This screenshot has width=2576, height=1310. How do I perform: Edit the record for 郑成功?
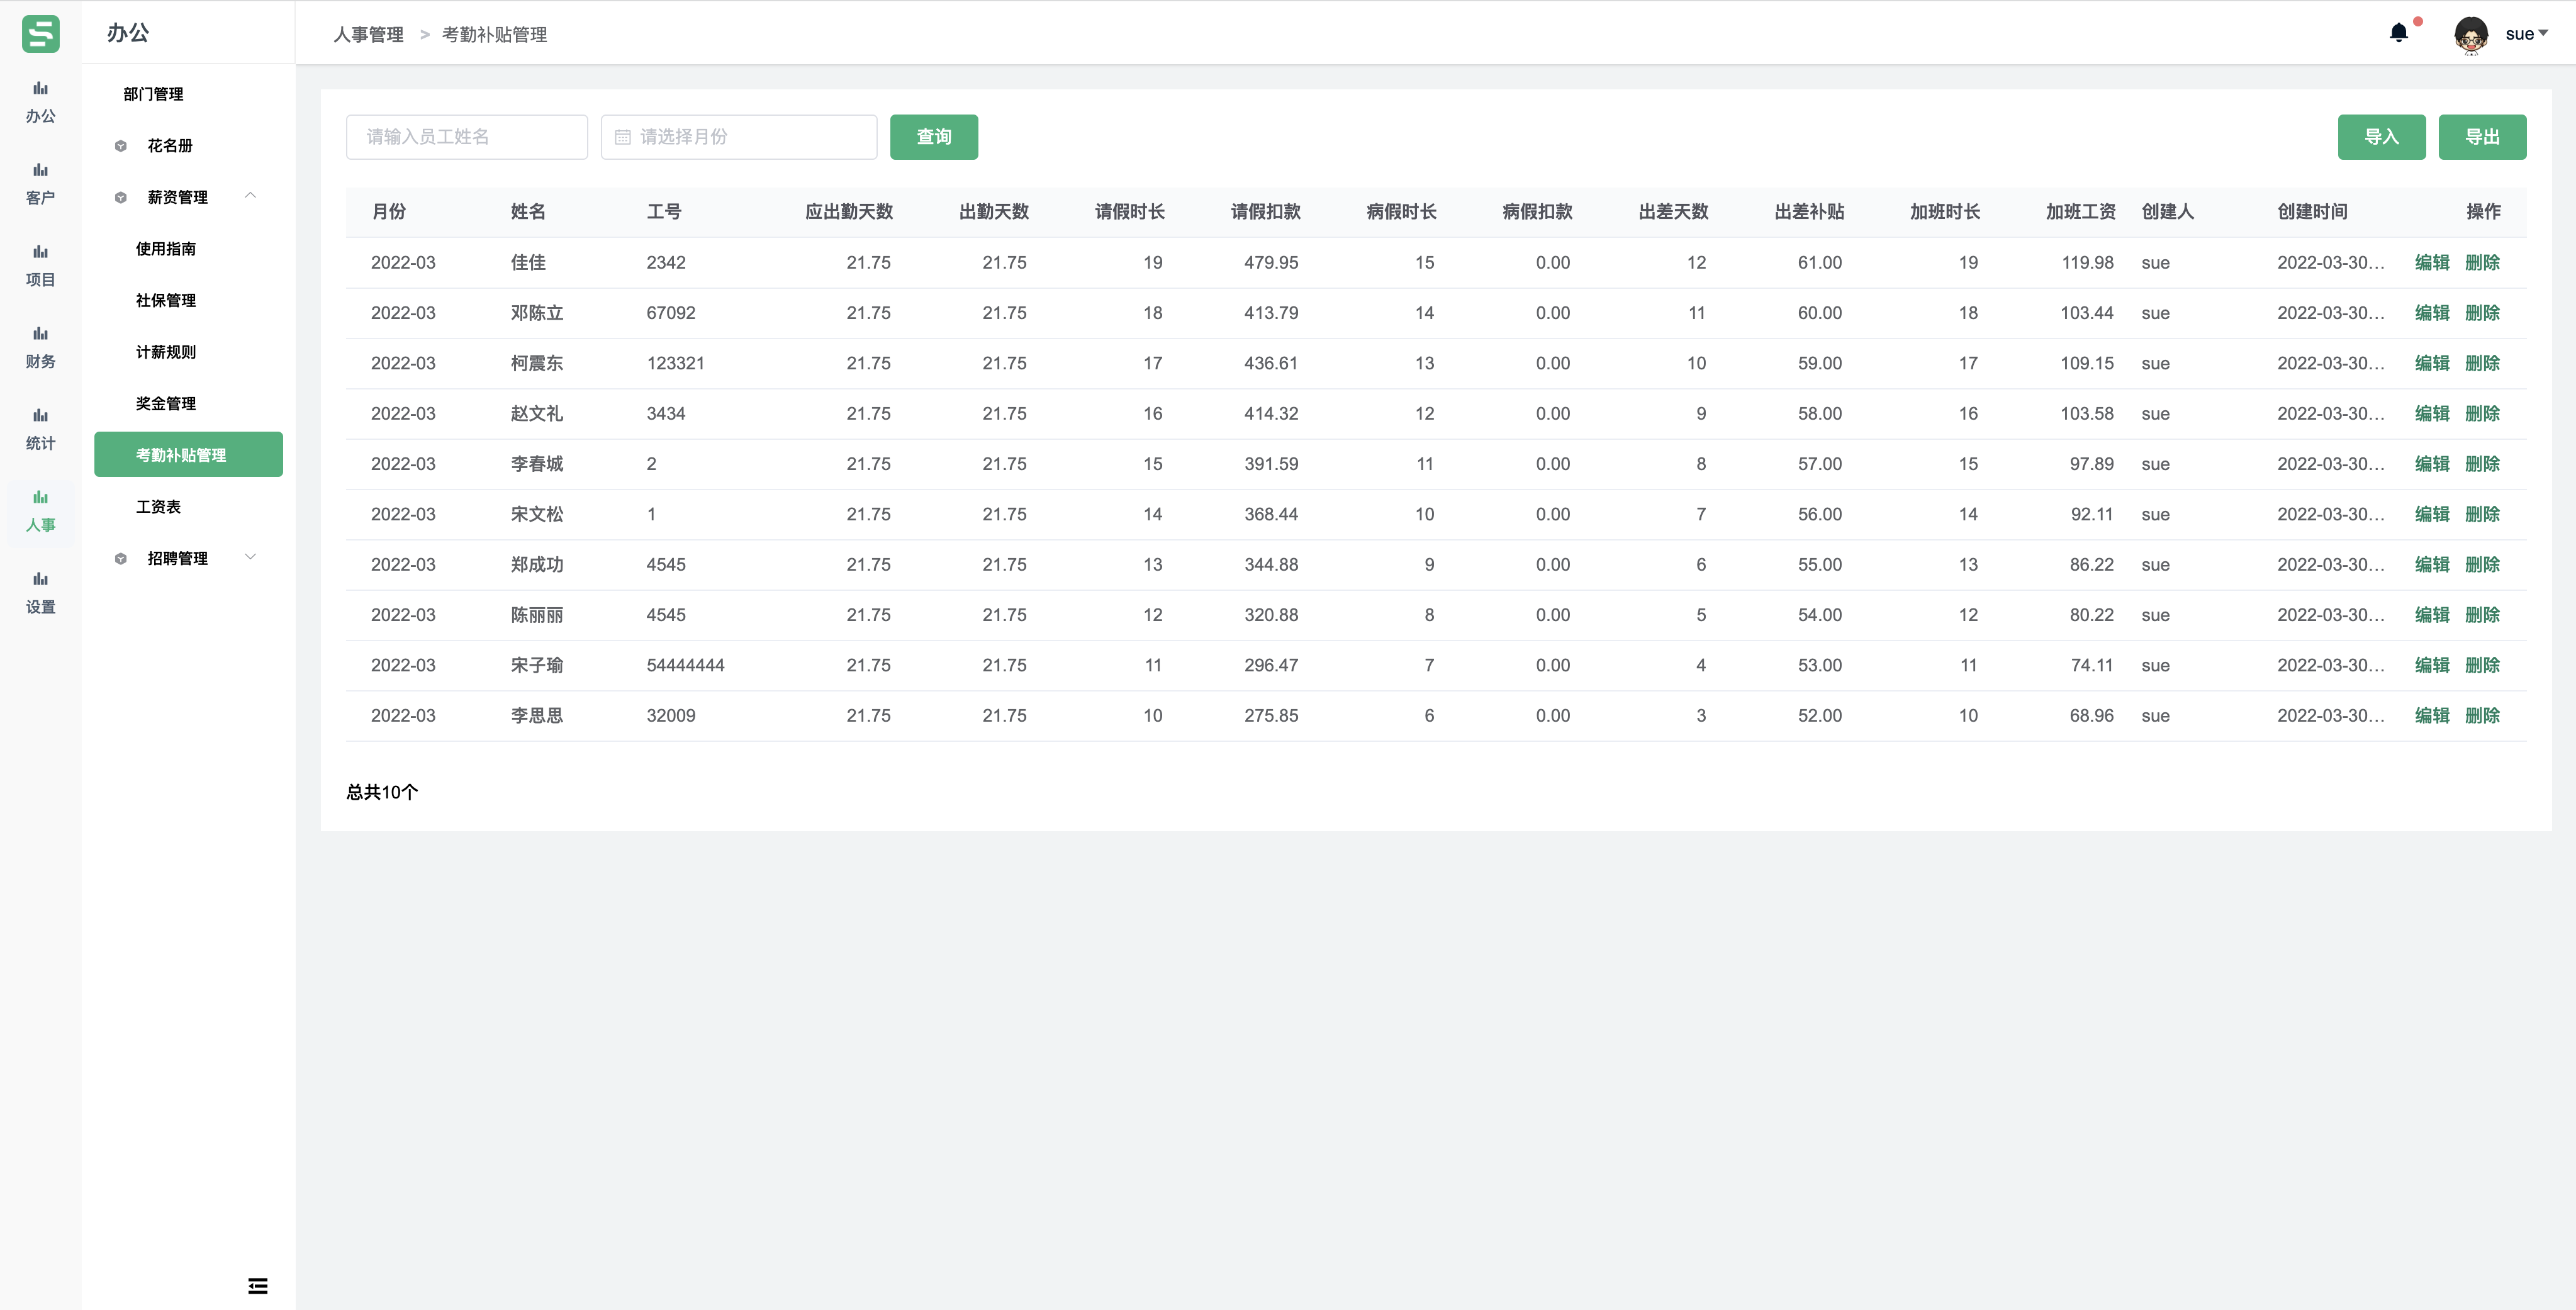(2432, 565)
